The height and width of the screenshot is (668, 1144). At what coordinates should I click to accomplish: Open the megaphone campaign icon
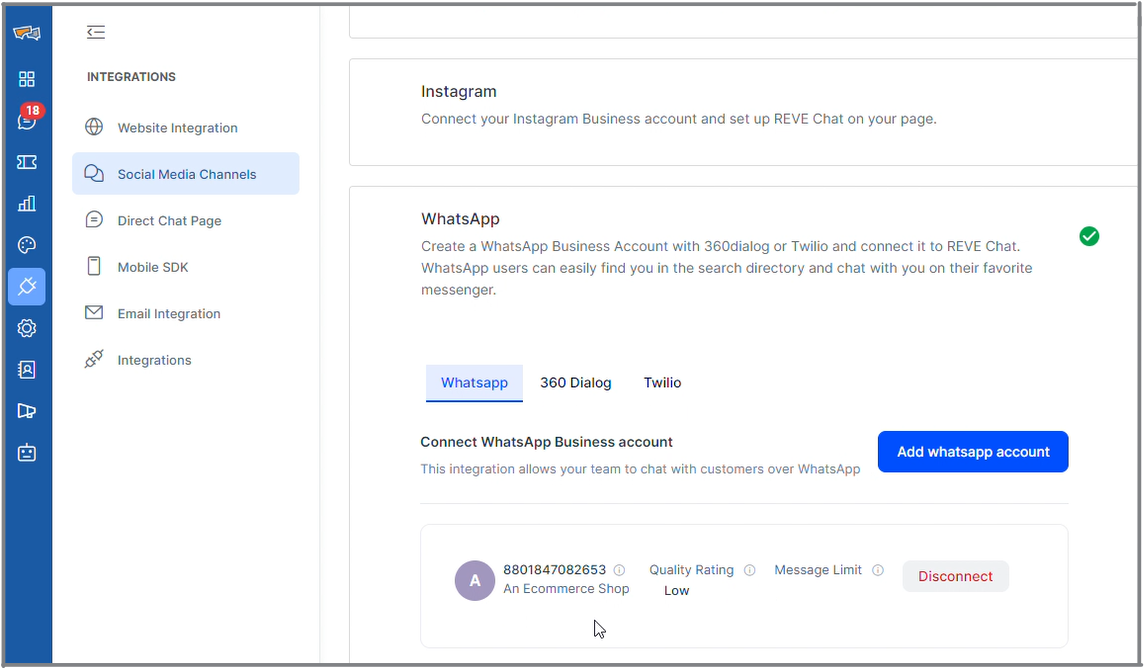coord(26,411)
